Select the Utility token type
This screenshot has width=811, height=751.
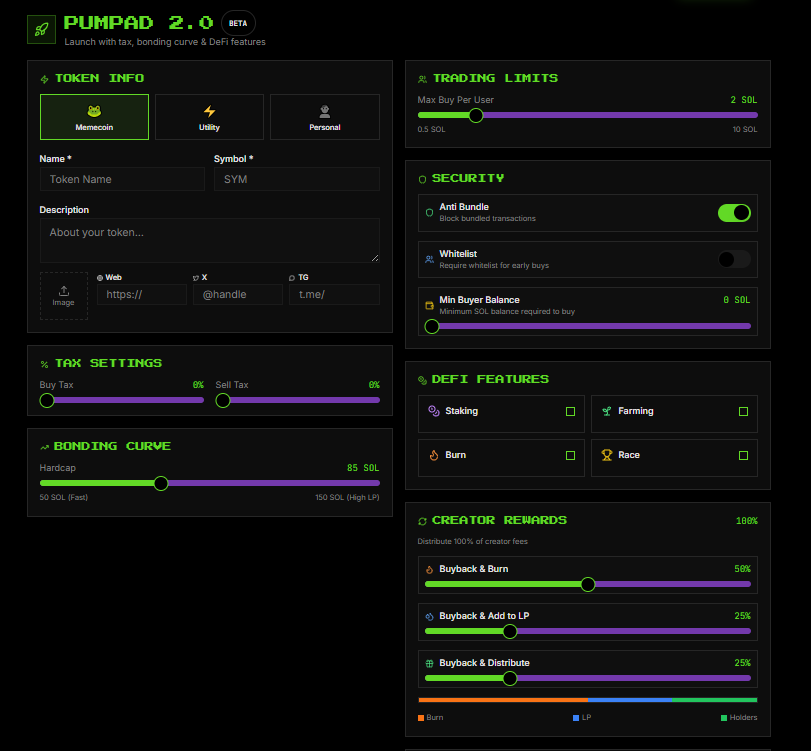(209, 117)
